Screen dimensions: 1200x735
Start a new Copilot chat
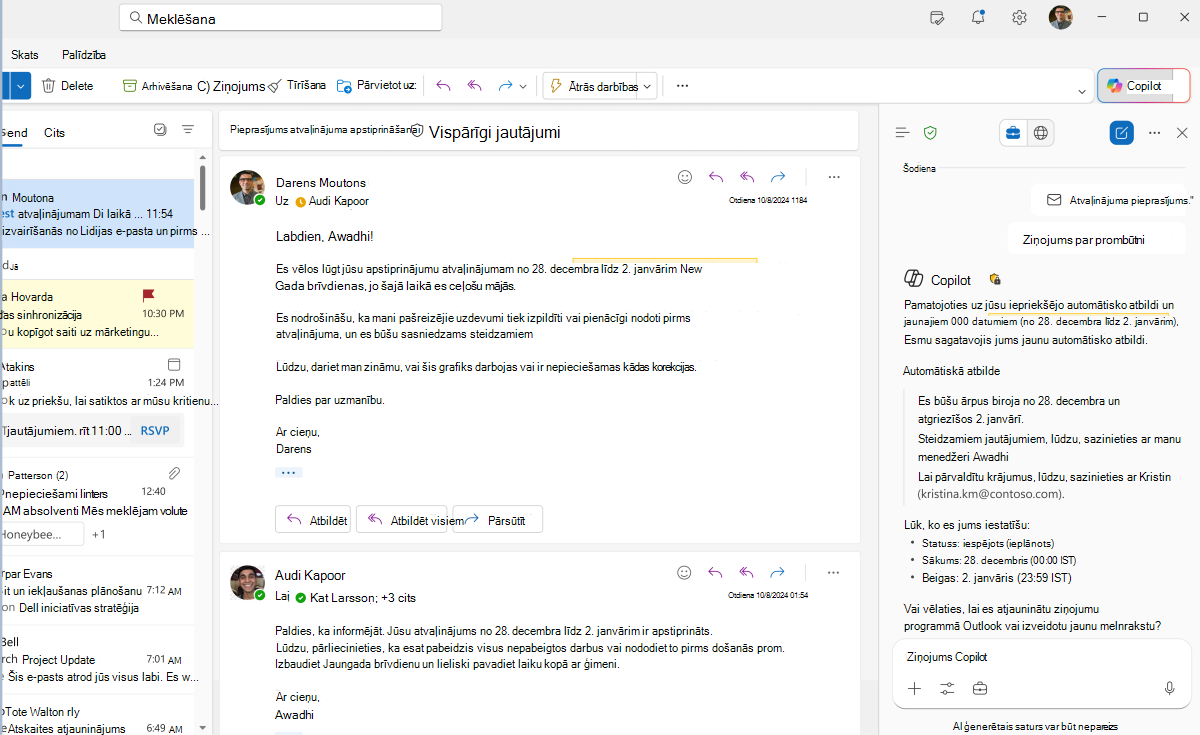pyautogui.click(x=1122, y=132)
